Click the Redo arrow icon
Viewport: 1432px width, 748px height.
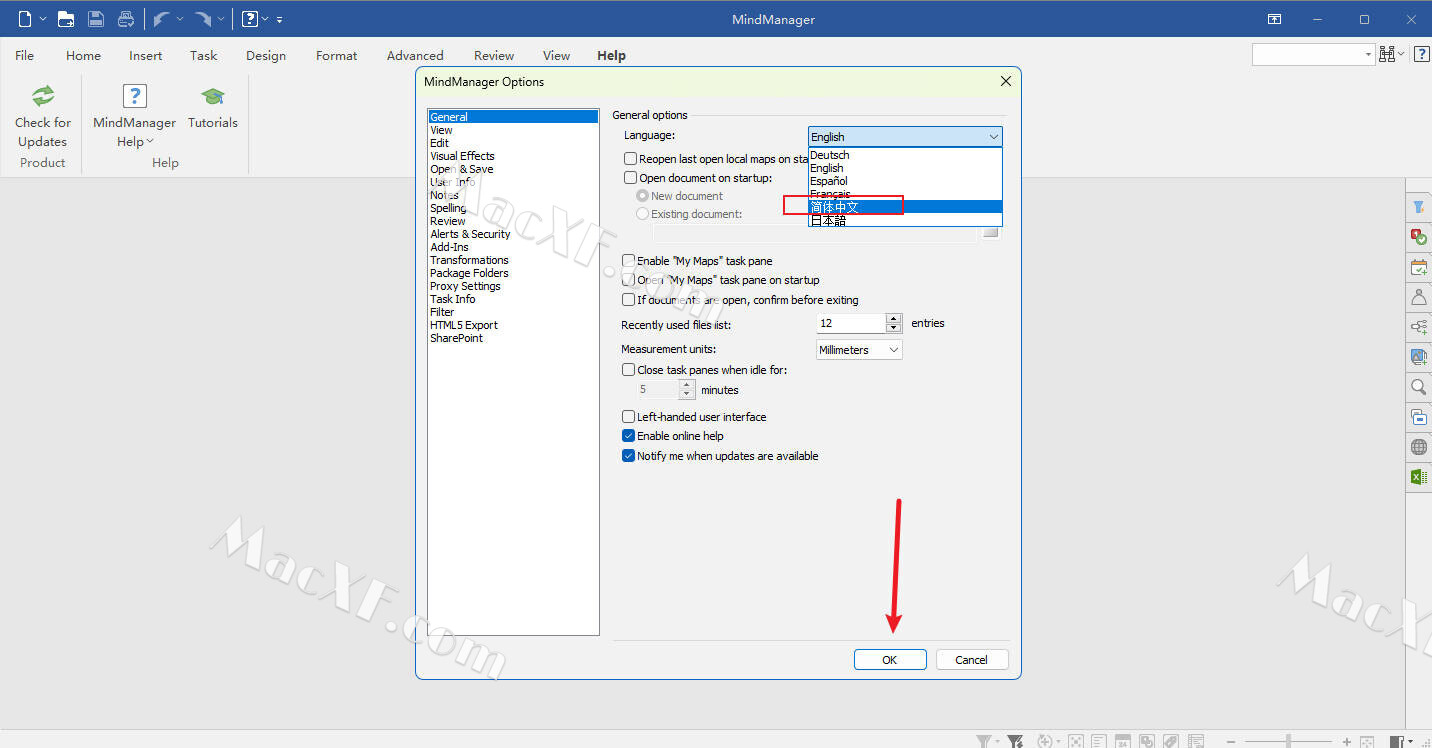click(x=202, y=18)
